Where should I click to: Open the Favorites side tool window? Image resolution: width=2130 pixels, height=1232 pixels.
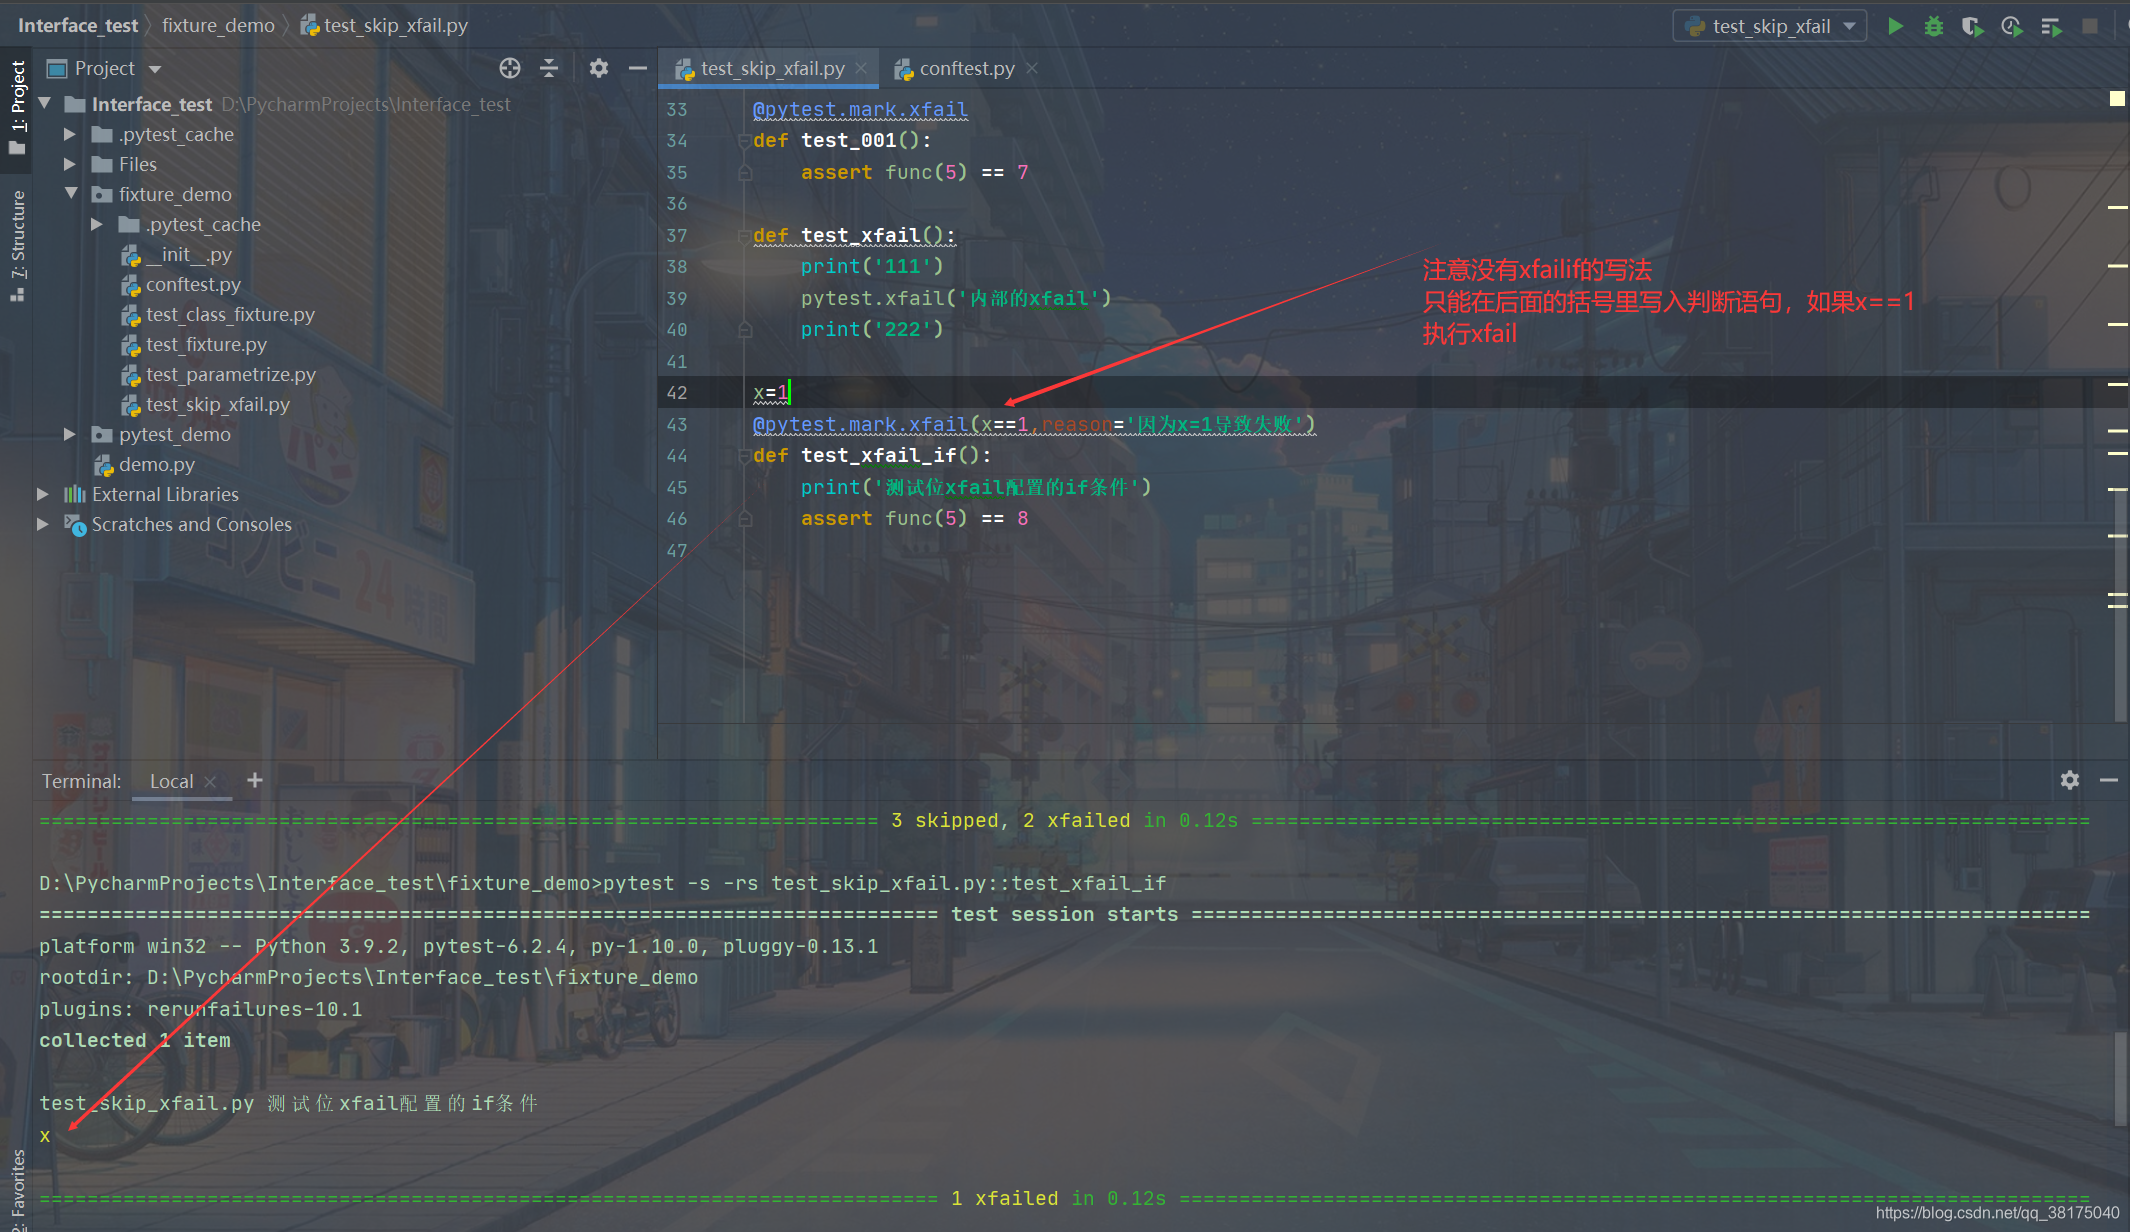pyautogui.click(x=17, y=1190)
